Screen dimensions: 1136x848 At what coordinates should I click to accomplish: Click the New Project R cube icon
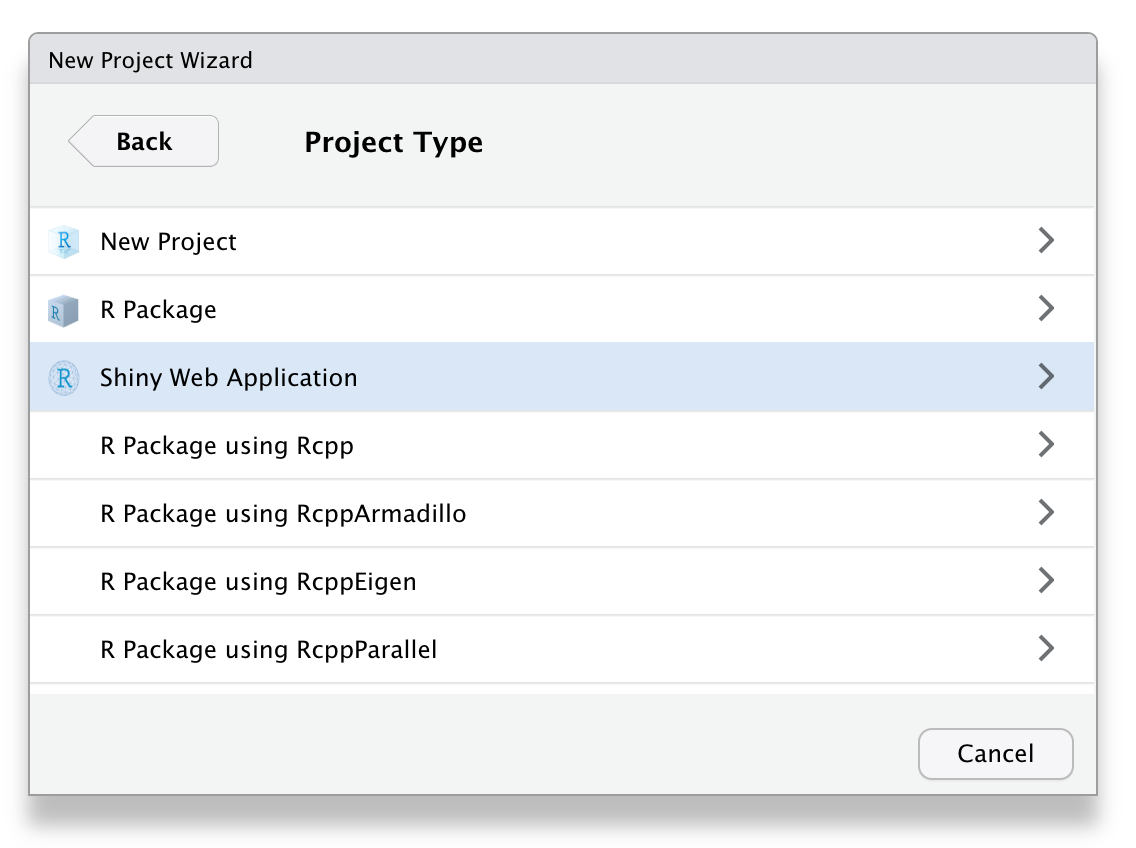coord(63,242)
